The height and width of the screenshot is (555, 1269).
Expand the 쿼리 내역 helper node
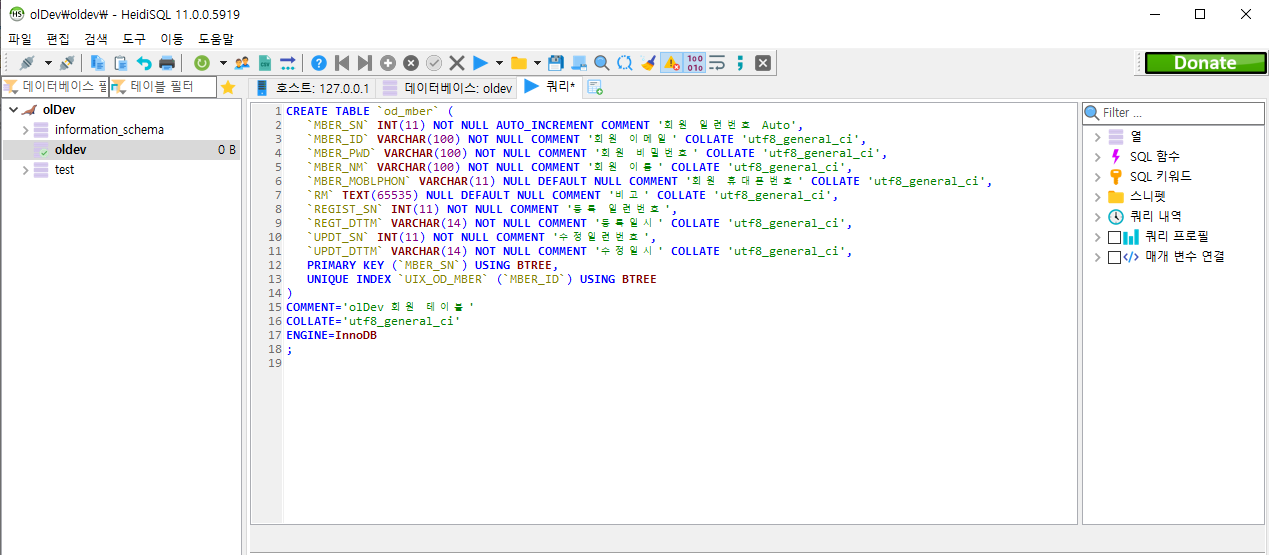1097,217
